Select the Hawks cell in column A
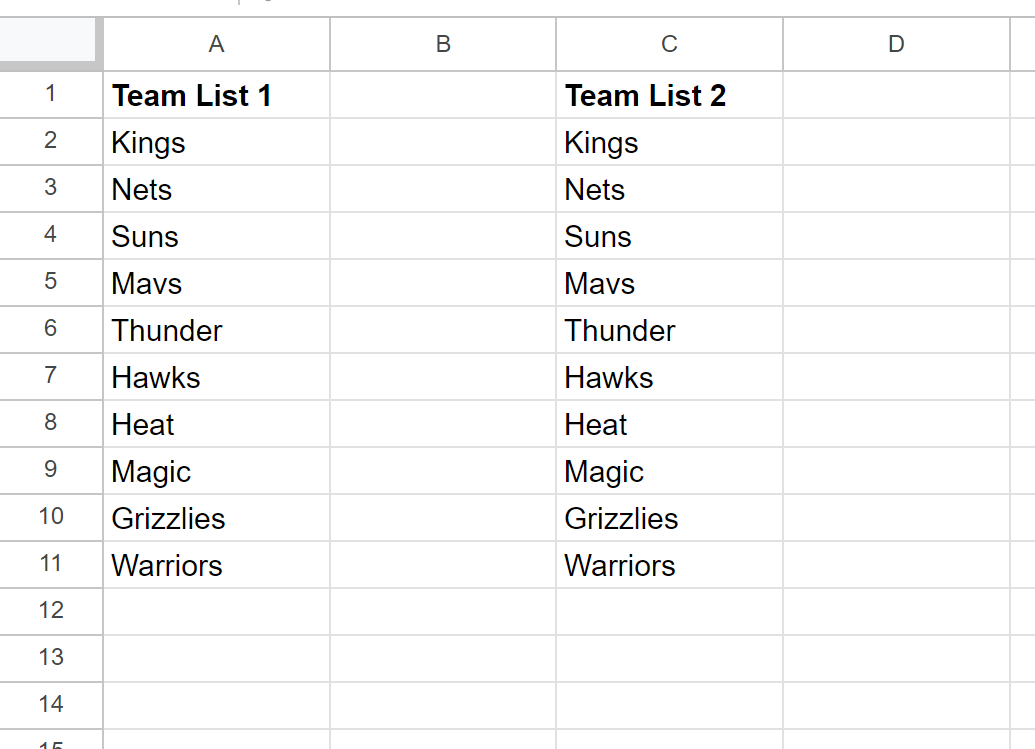Viewport: 1035px width, 749px height. (217, 376)
